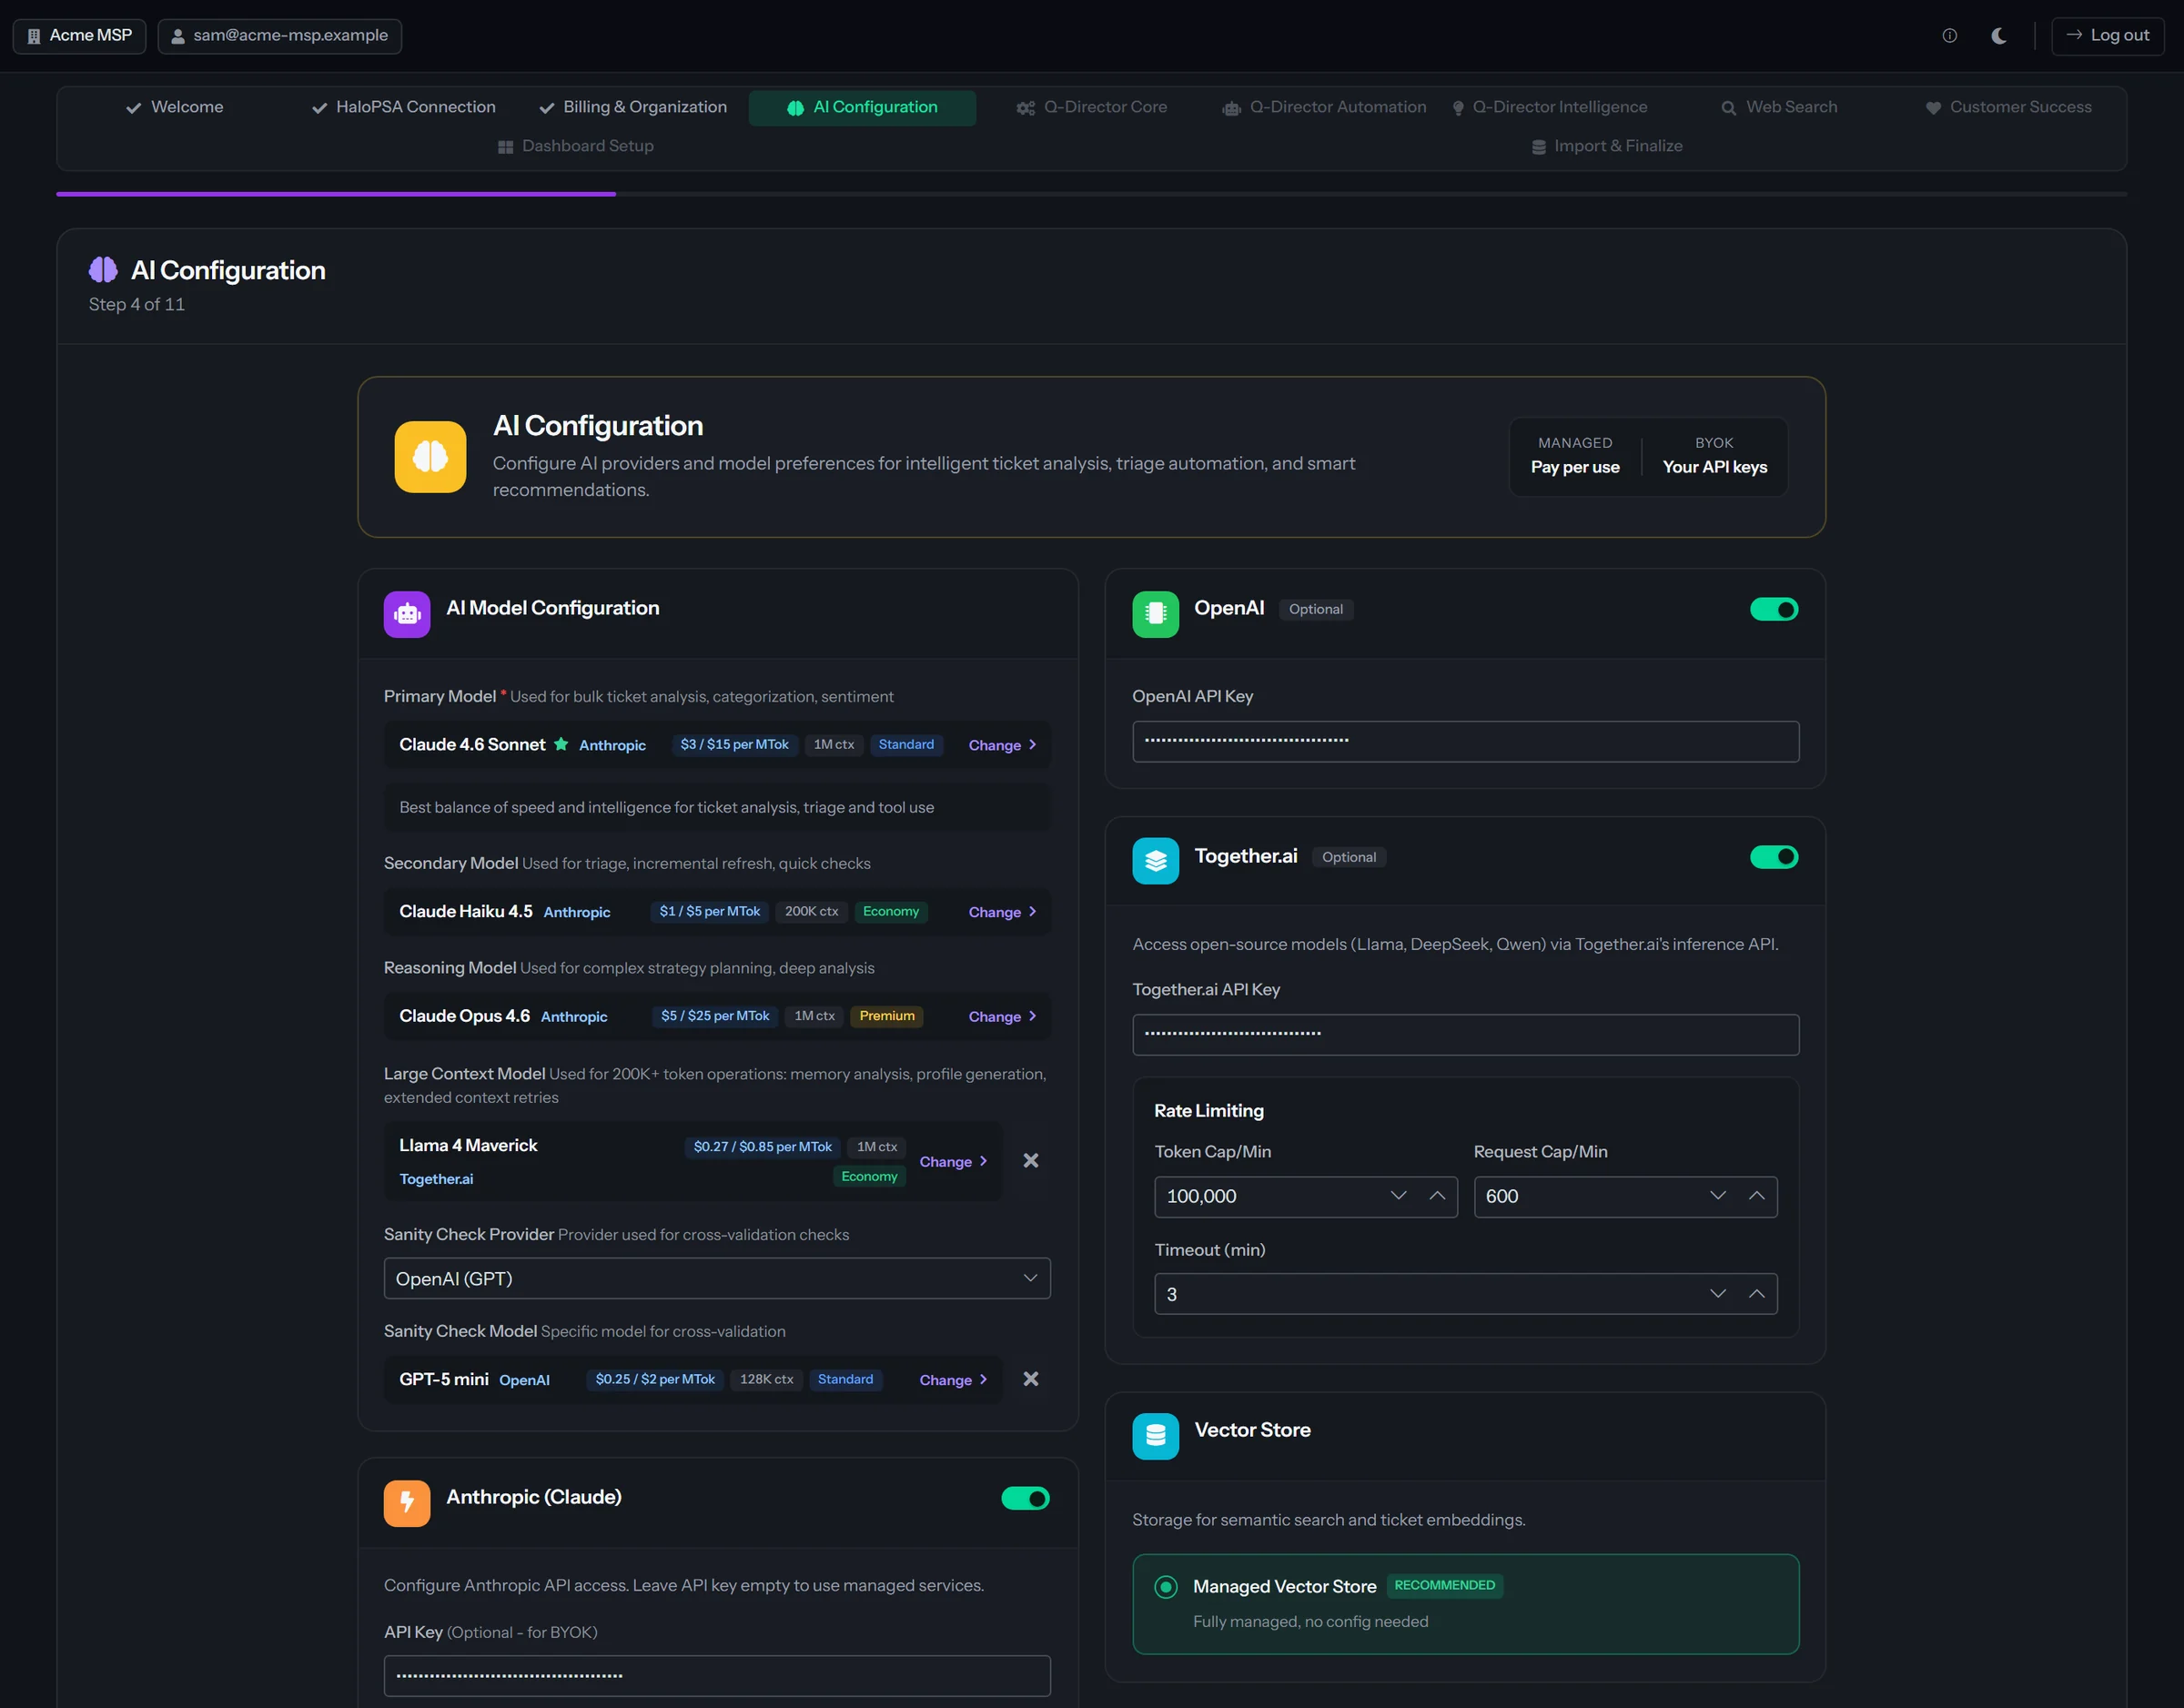Disable the Together.ai provider toggle
This screenshot has width=2184, height=1708.
click(1774, 857)
